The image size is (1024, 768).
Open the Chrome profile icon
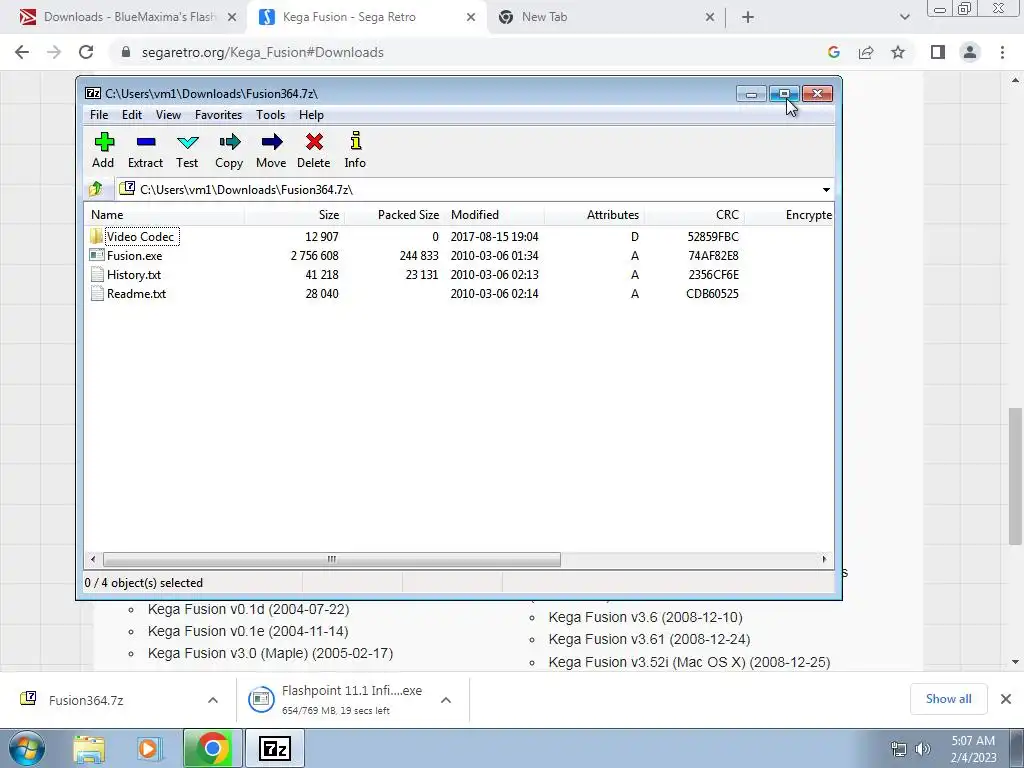click(x=970, y=52)
